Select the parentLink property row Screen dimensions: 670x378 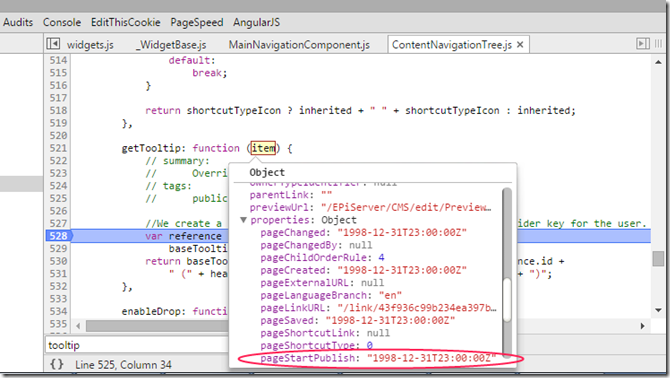291,195
